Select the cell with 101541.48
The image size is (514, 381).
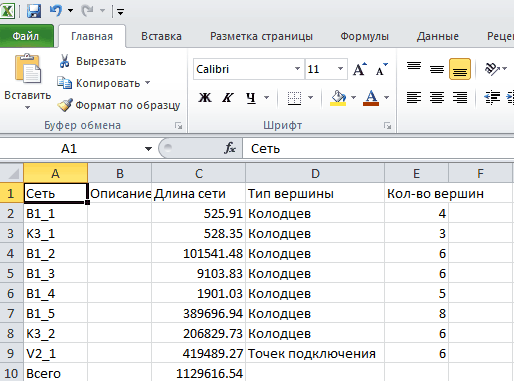[x=199, y=253]
